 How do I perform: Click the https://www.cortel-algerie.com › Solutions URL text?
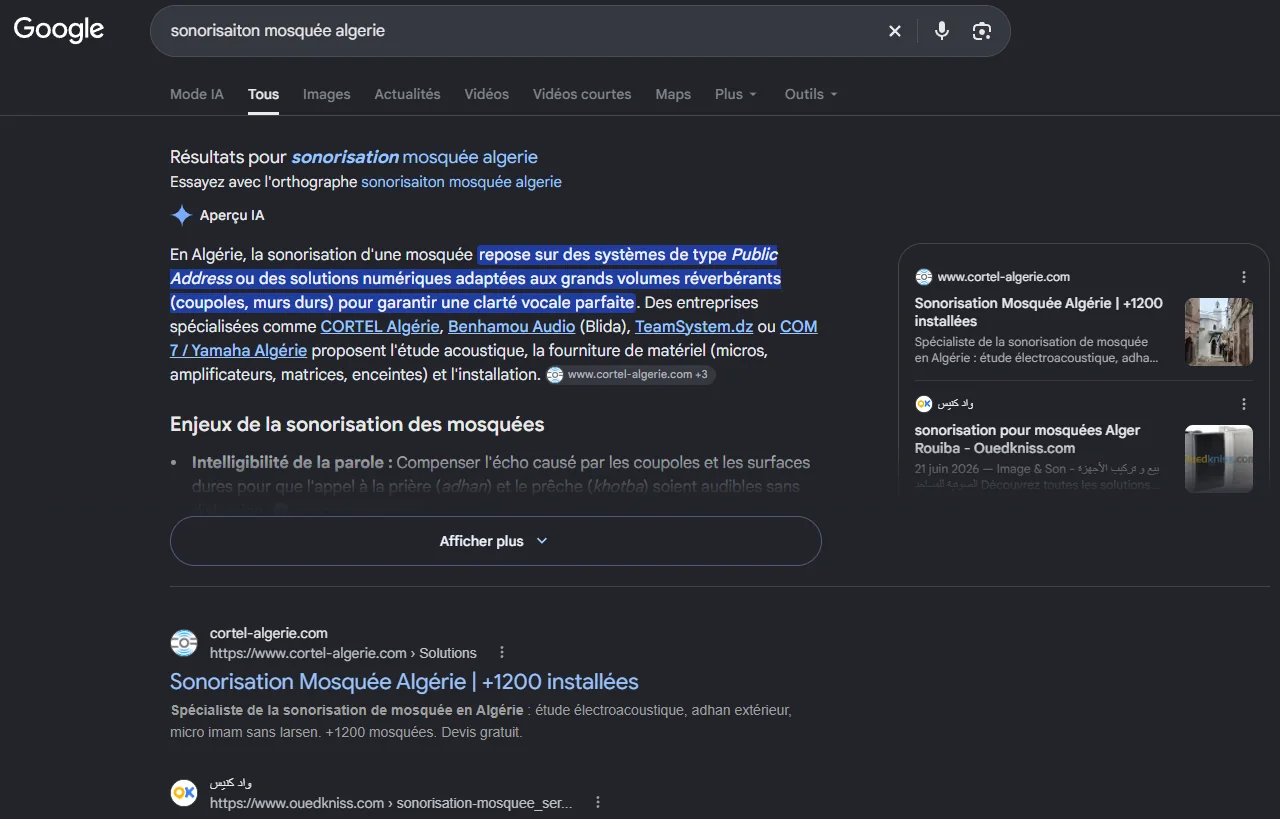pyautogui.click(x=343, y=653)
